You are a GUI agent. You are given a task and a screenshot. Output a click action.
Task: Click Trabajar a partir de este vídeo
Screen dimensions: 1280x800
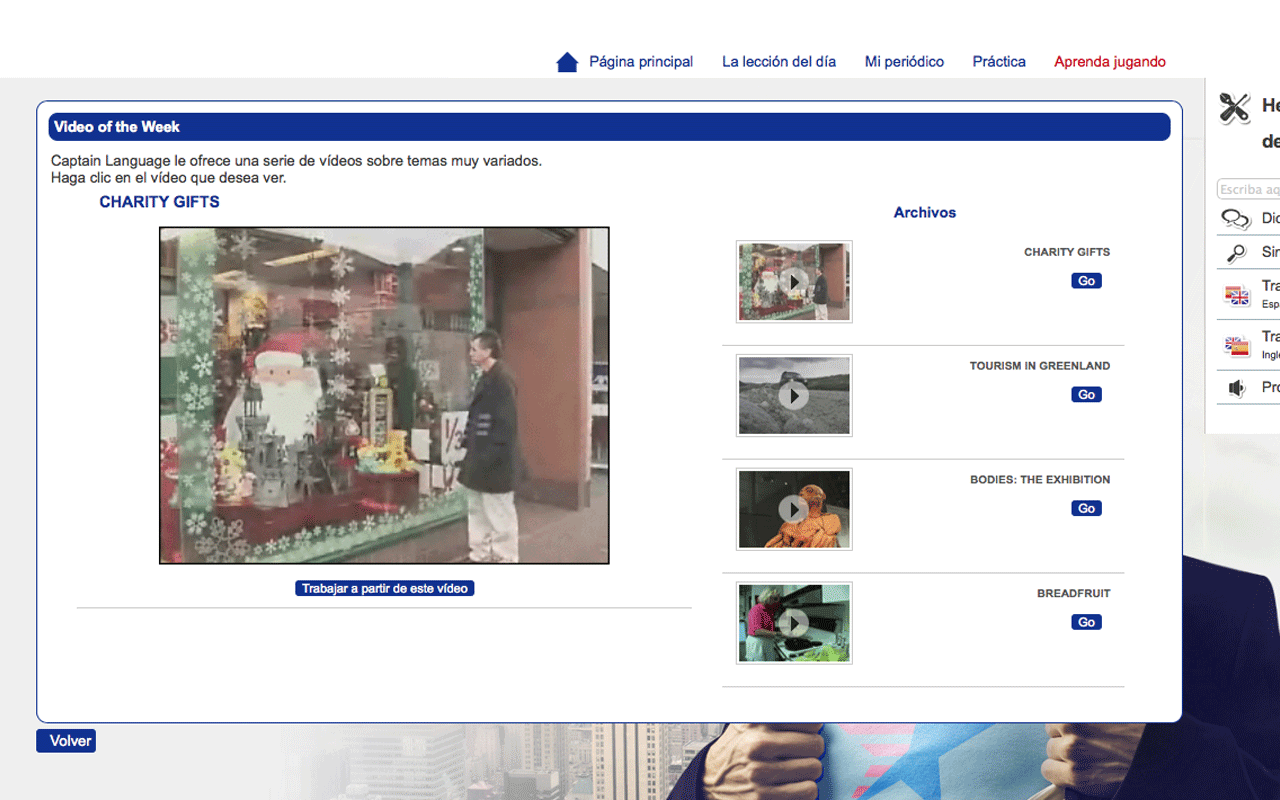(x=385, y=589)
